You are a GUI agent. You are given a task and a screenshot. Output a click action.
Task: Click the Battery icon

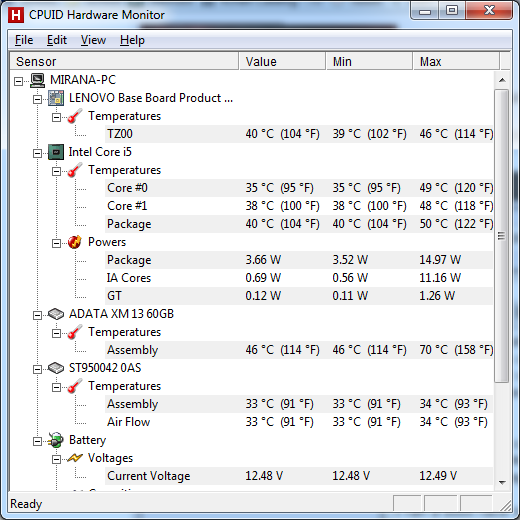click(x=56, y=440)
